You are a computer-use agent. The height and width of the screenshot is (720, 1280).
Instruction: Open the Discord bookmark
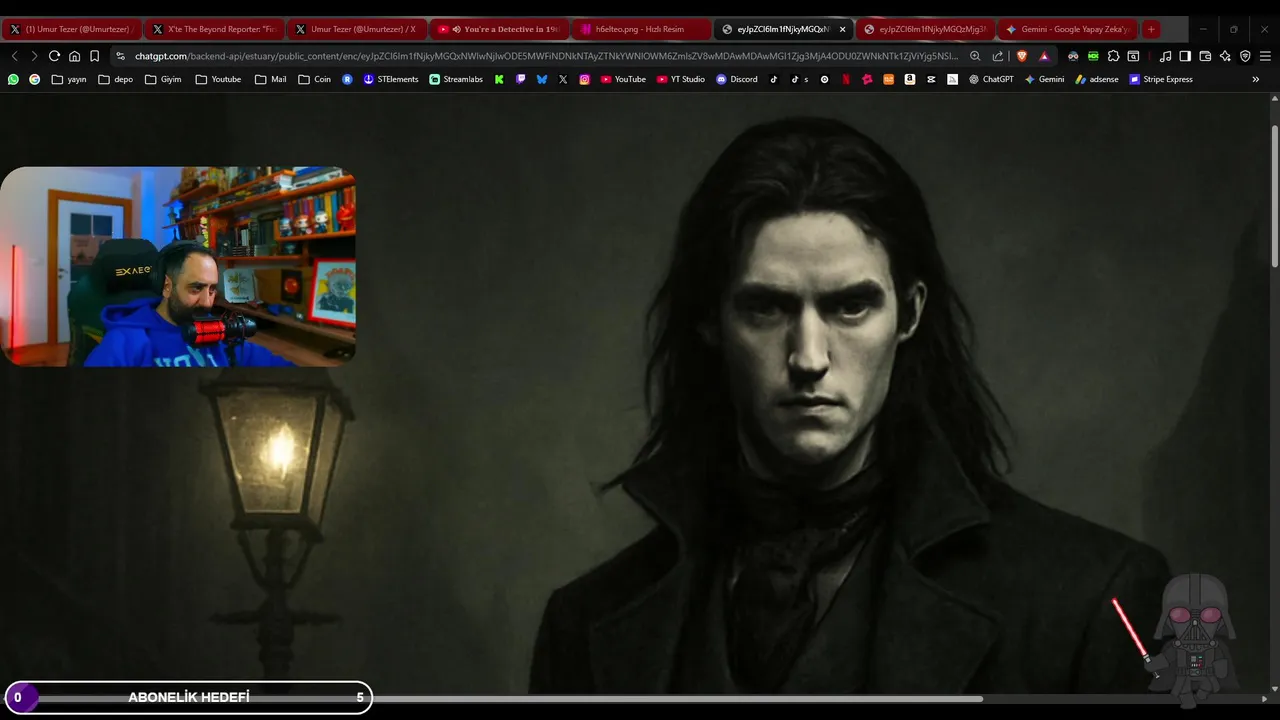click(x=737, y=79)
